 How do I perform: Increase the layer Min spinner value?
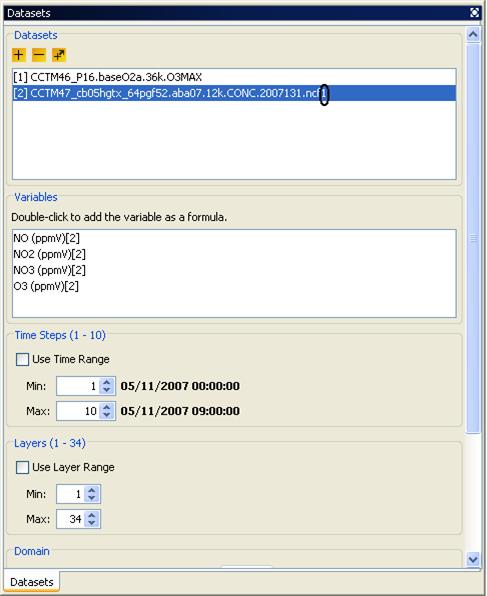click(x=92, y=490)
